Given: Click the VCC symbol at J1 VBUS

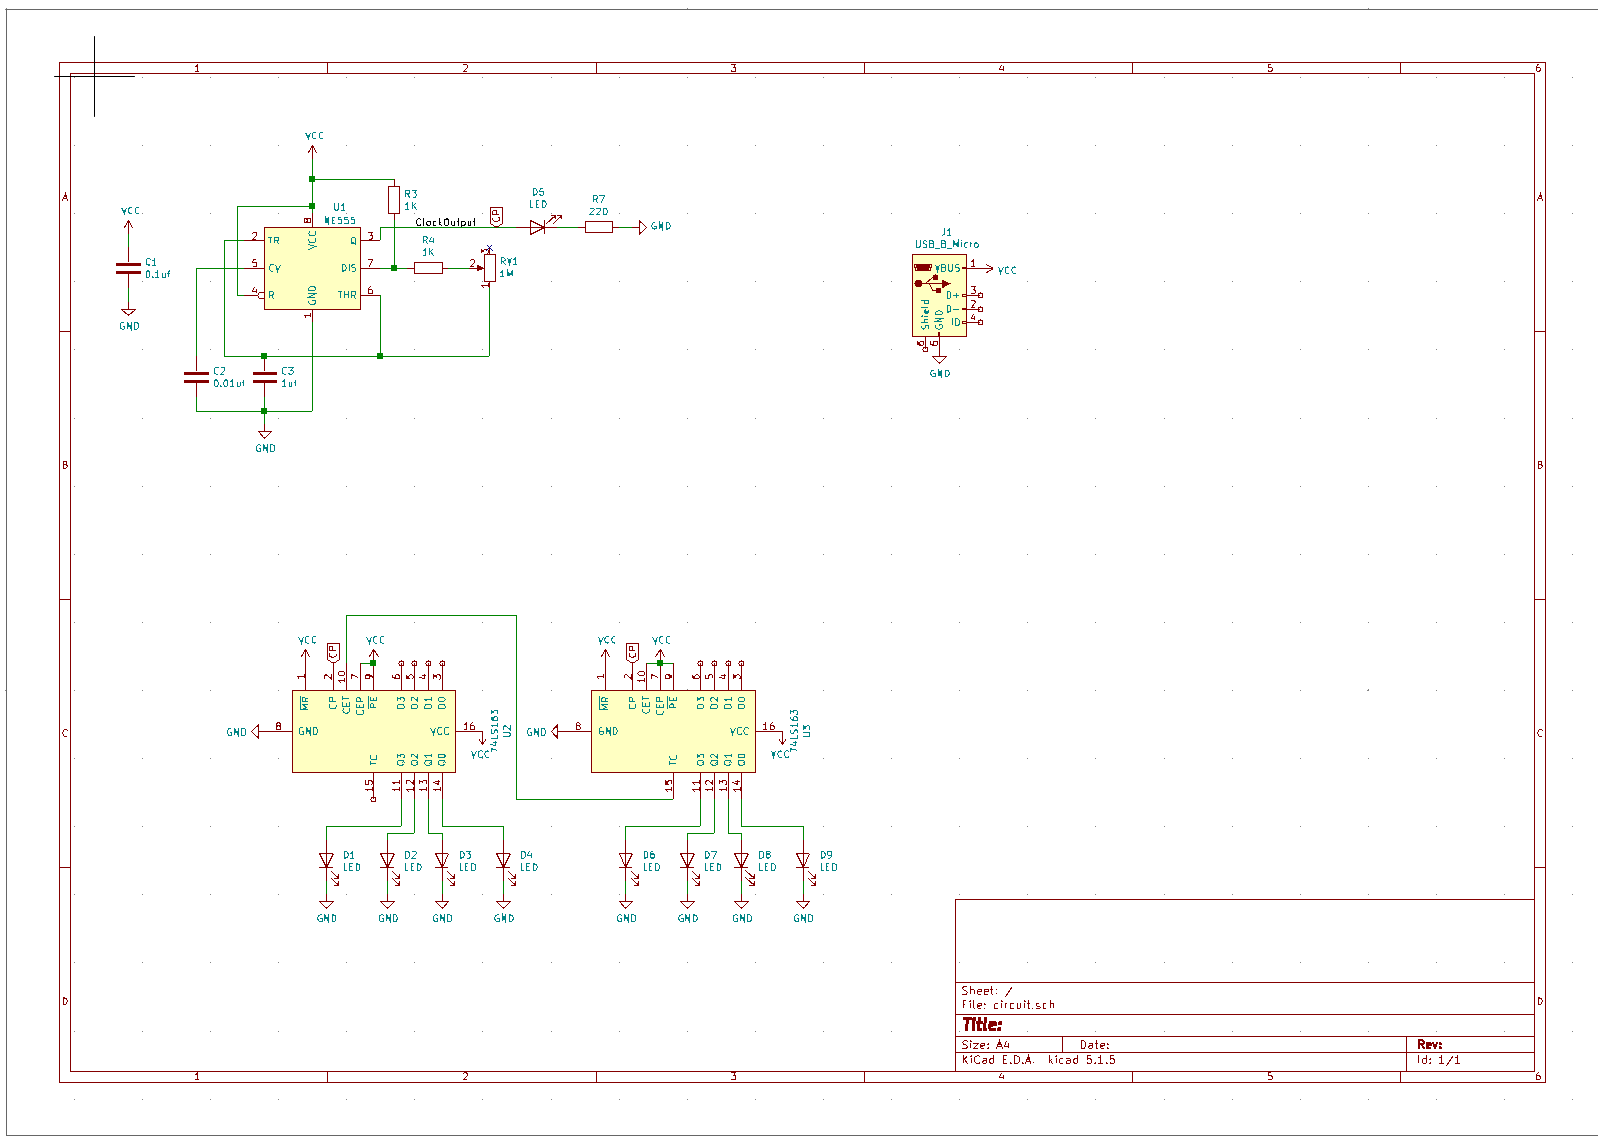Looking at the screenshot, I should tap(1001, 269).
